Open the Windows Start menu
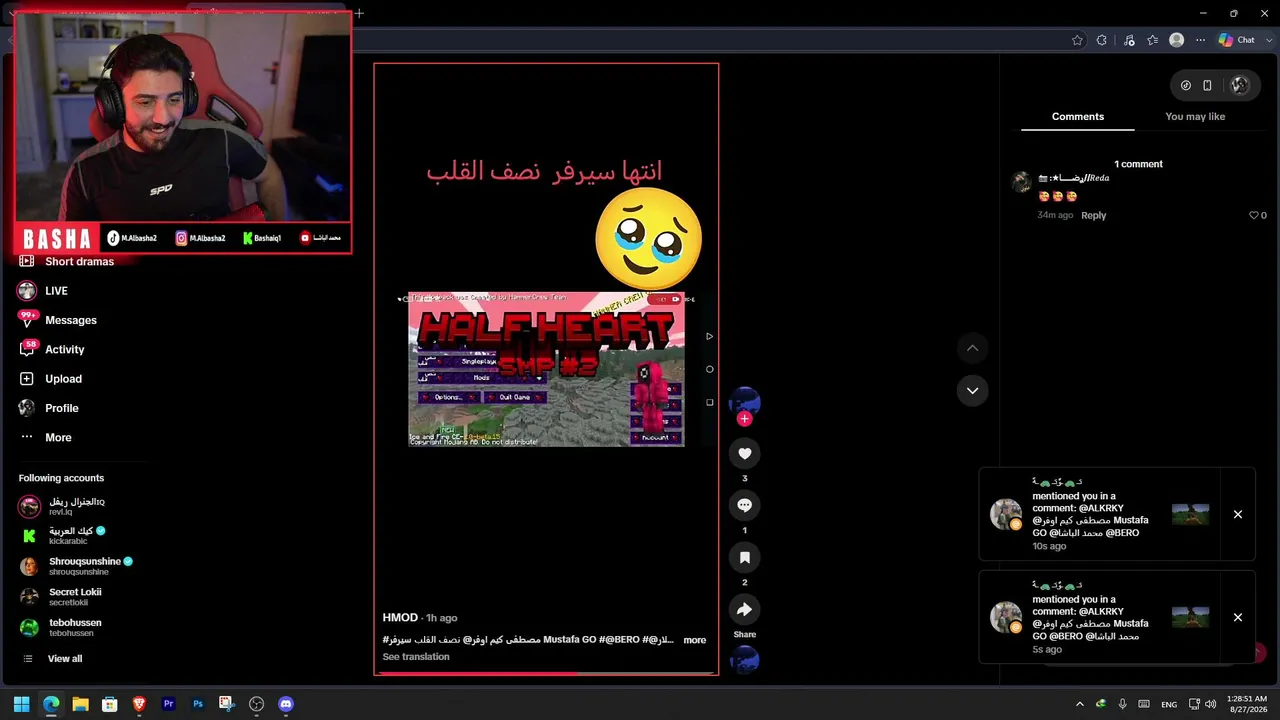Viewport: 1280px width, 720px height. pos(21,704)
